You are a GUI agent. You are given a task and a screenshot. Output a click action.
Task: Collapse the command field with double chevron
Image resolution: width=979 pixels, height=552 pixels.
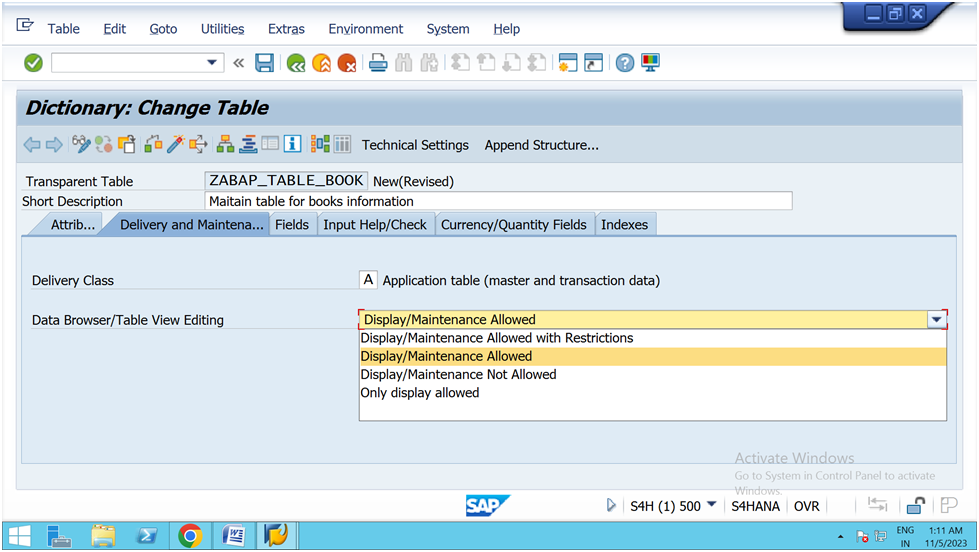[239, 62]
